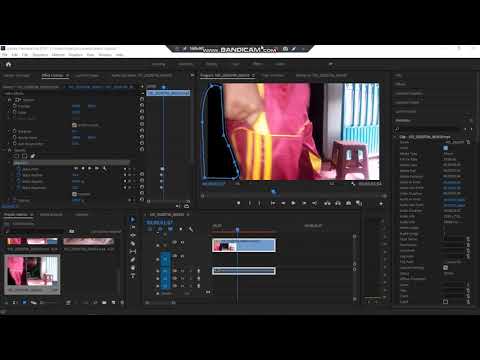Select the Ripple Edit tool
This screenshot has width=480, height=360.
pyautogui.click(x=133, y=235)
